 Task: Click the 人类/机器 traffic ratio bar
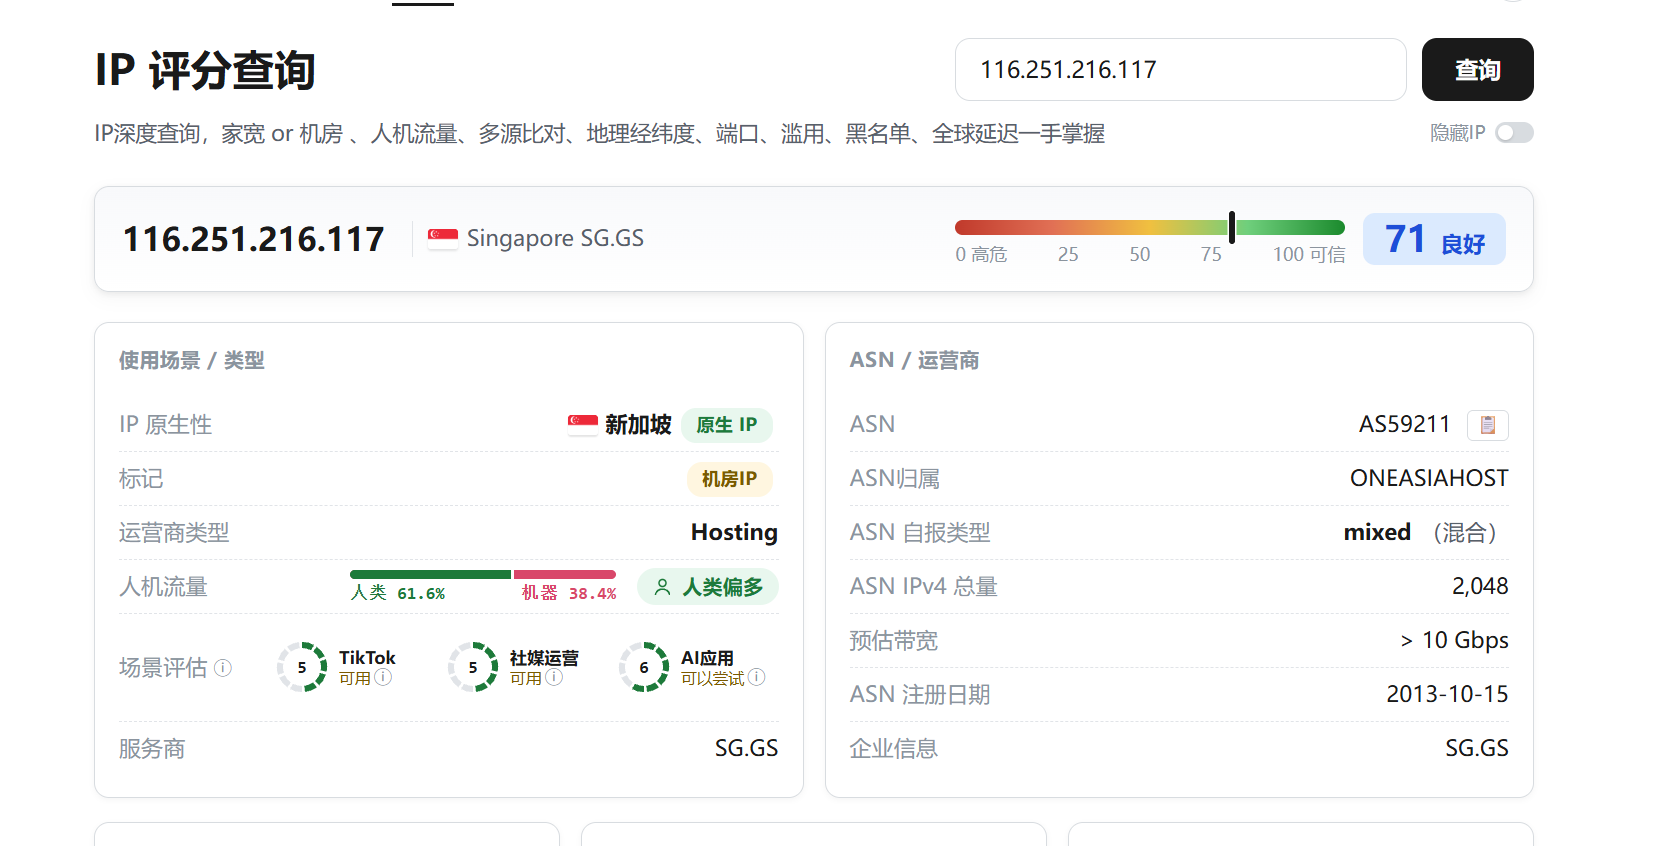point(483,574)
